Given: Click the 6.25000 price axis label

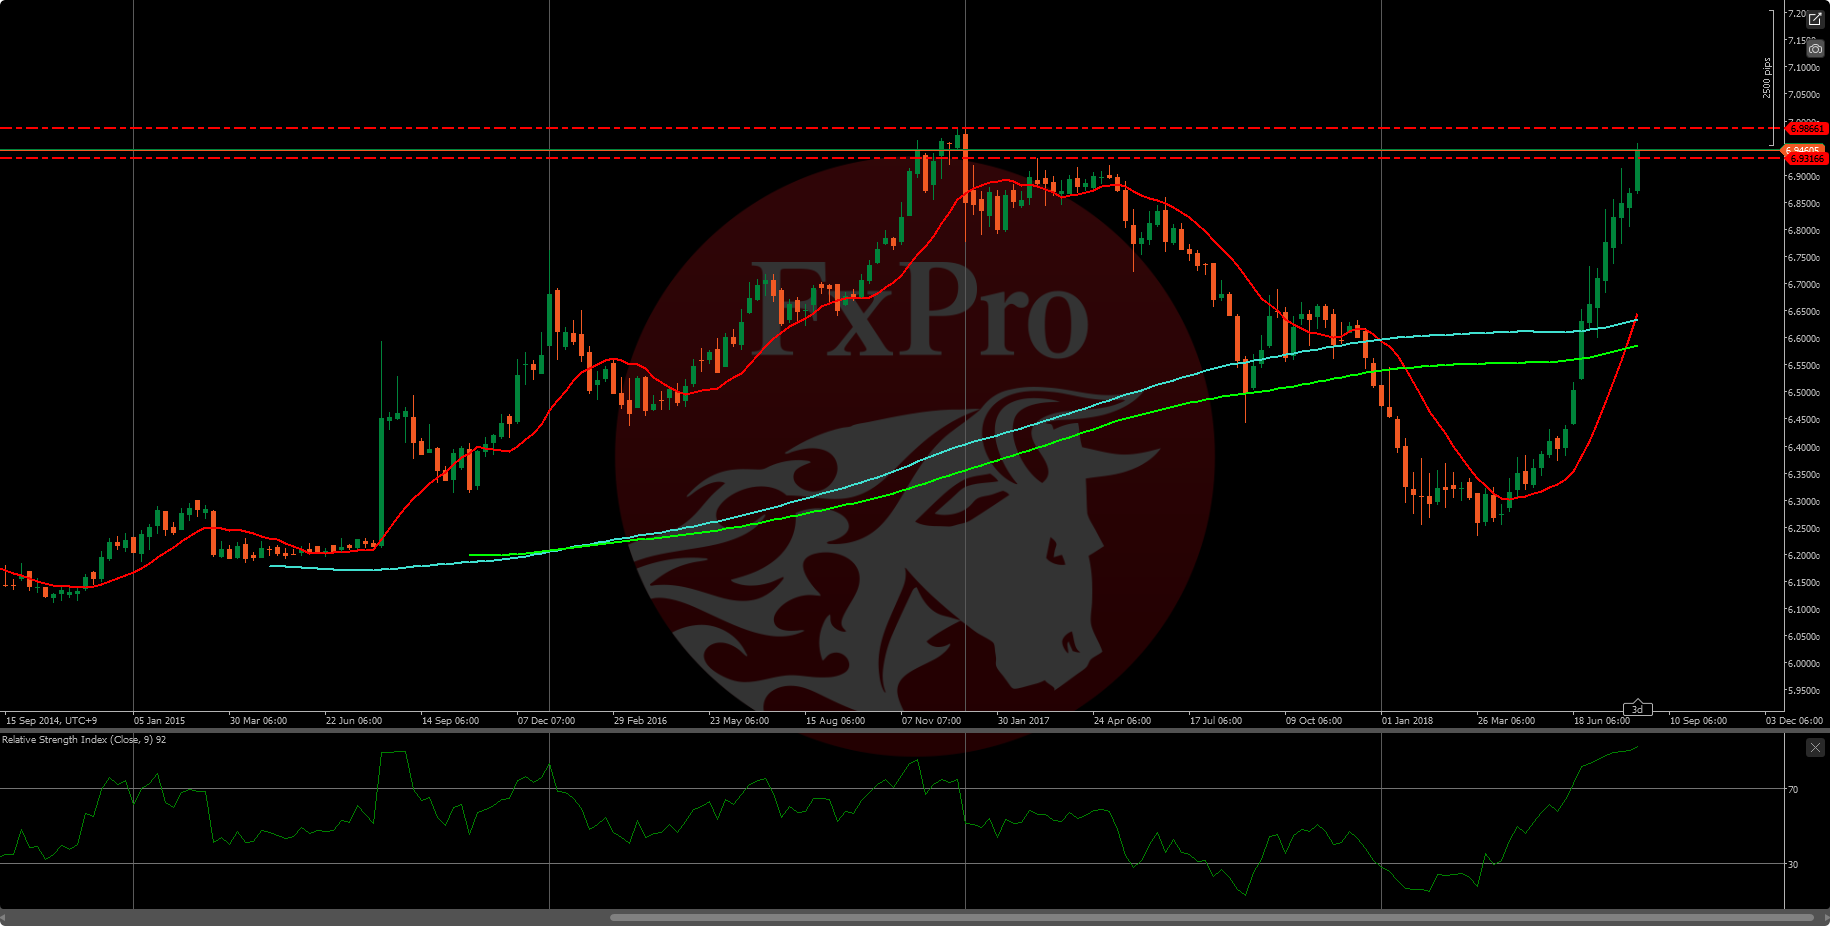Looking at the screenshot, I should tap(1803, 529).
